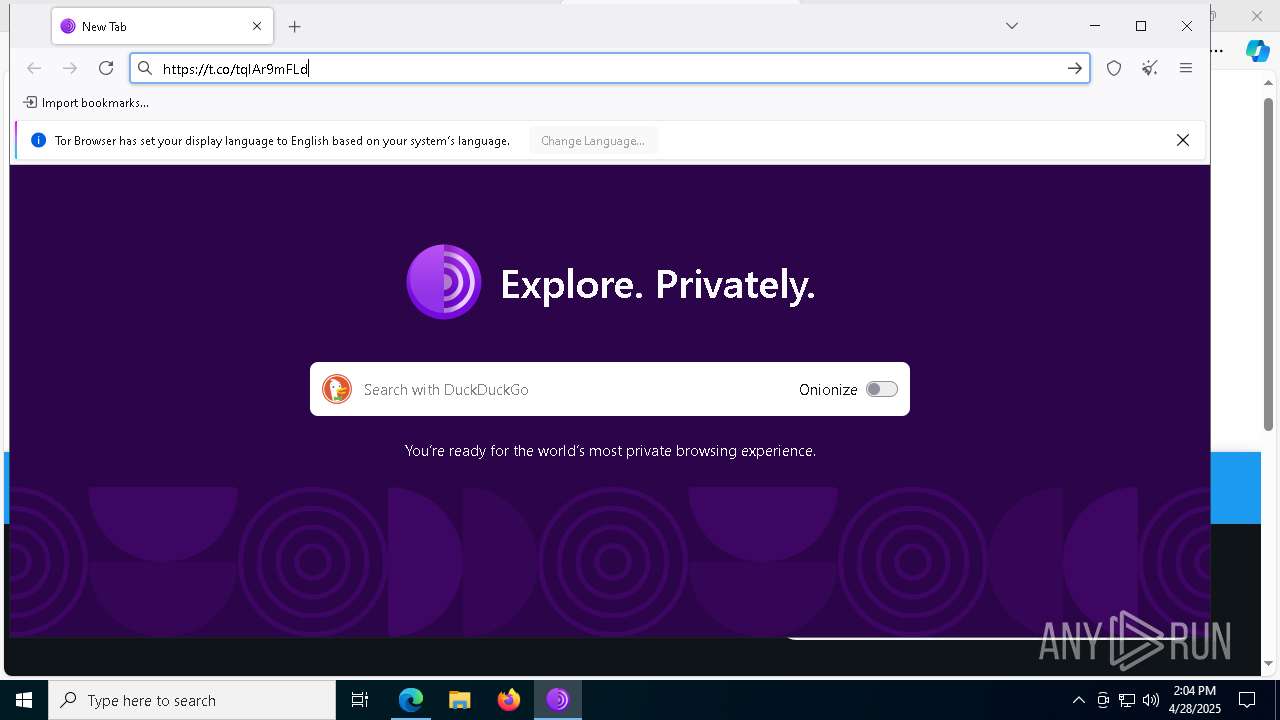The height and width of the screenshot is (720, 1280).
Task: Click the Explore. Privately. heading
Action: coord(658,285)
